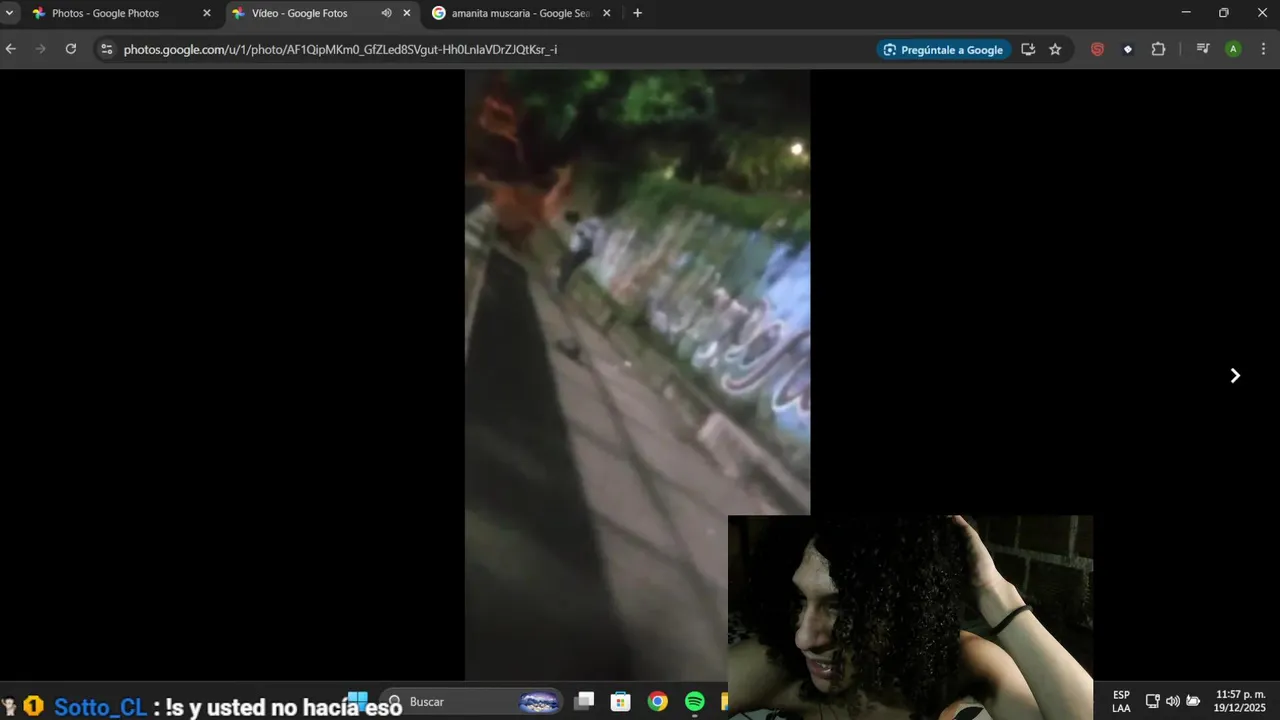The image size is (1280, 720).
Task: Close the Video - Google Fotos tab
Action: (x=406, y=13)
